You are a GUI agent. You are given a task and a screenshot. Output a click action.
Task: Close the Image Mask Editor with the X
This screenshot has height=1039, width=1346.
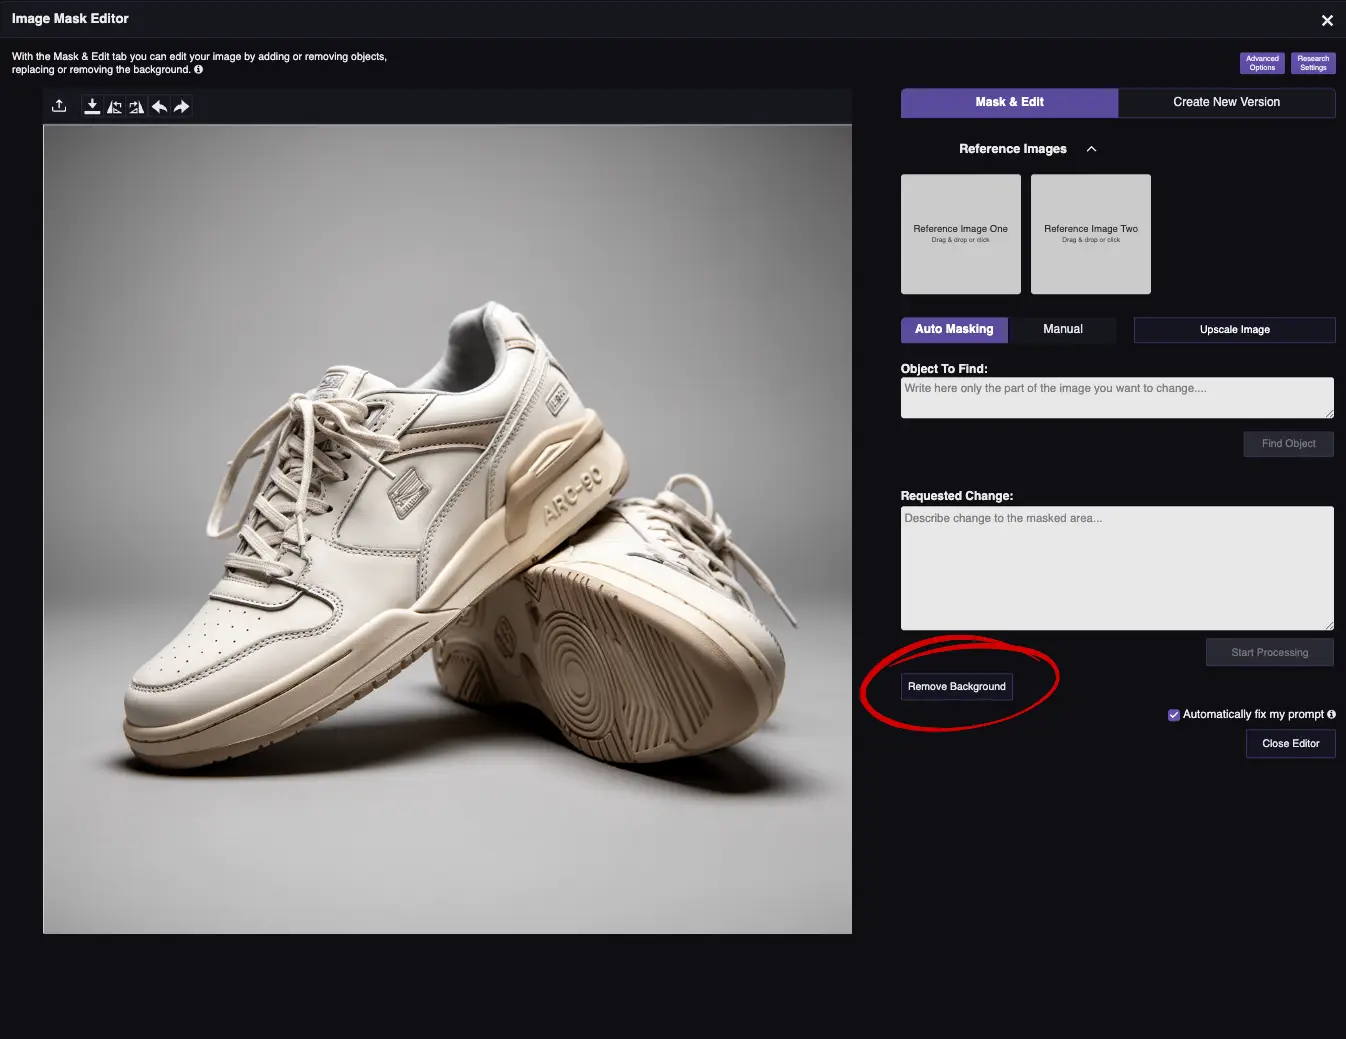click(x=1327, y=20)
